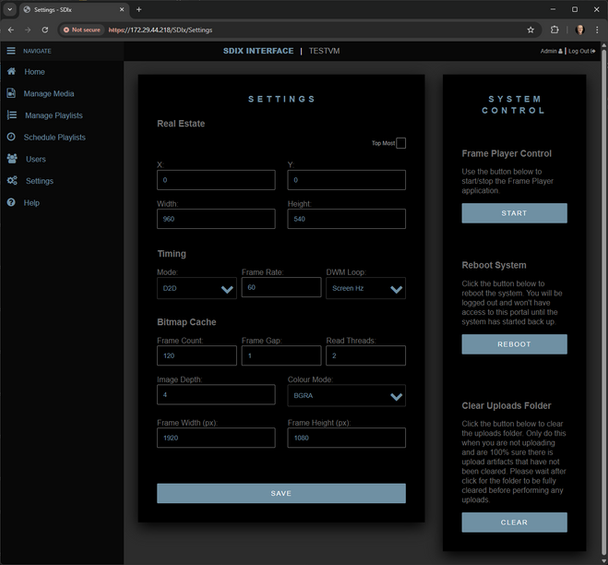
Task: Click the SDIX INTERFACE header title
Action: pos(258,51)
